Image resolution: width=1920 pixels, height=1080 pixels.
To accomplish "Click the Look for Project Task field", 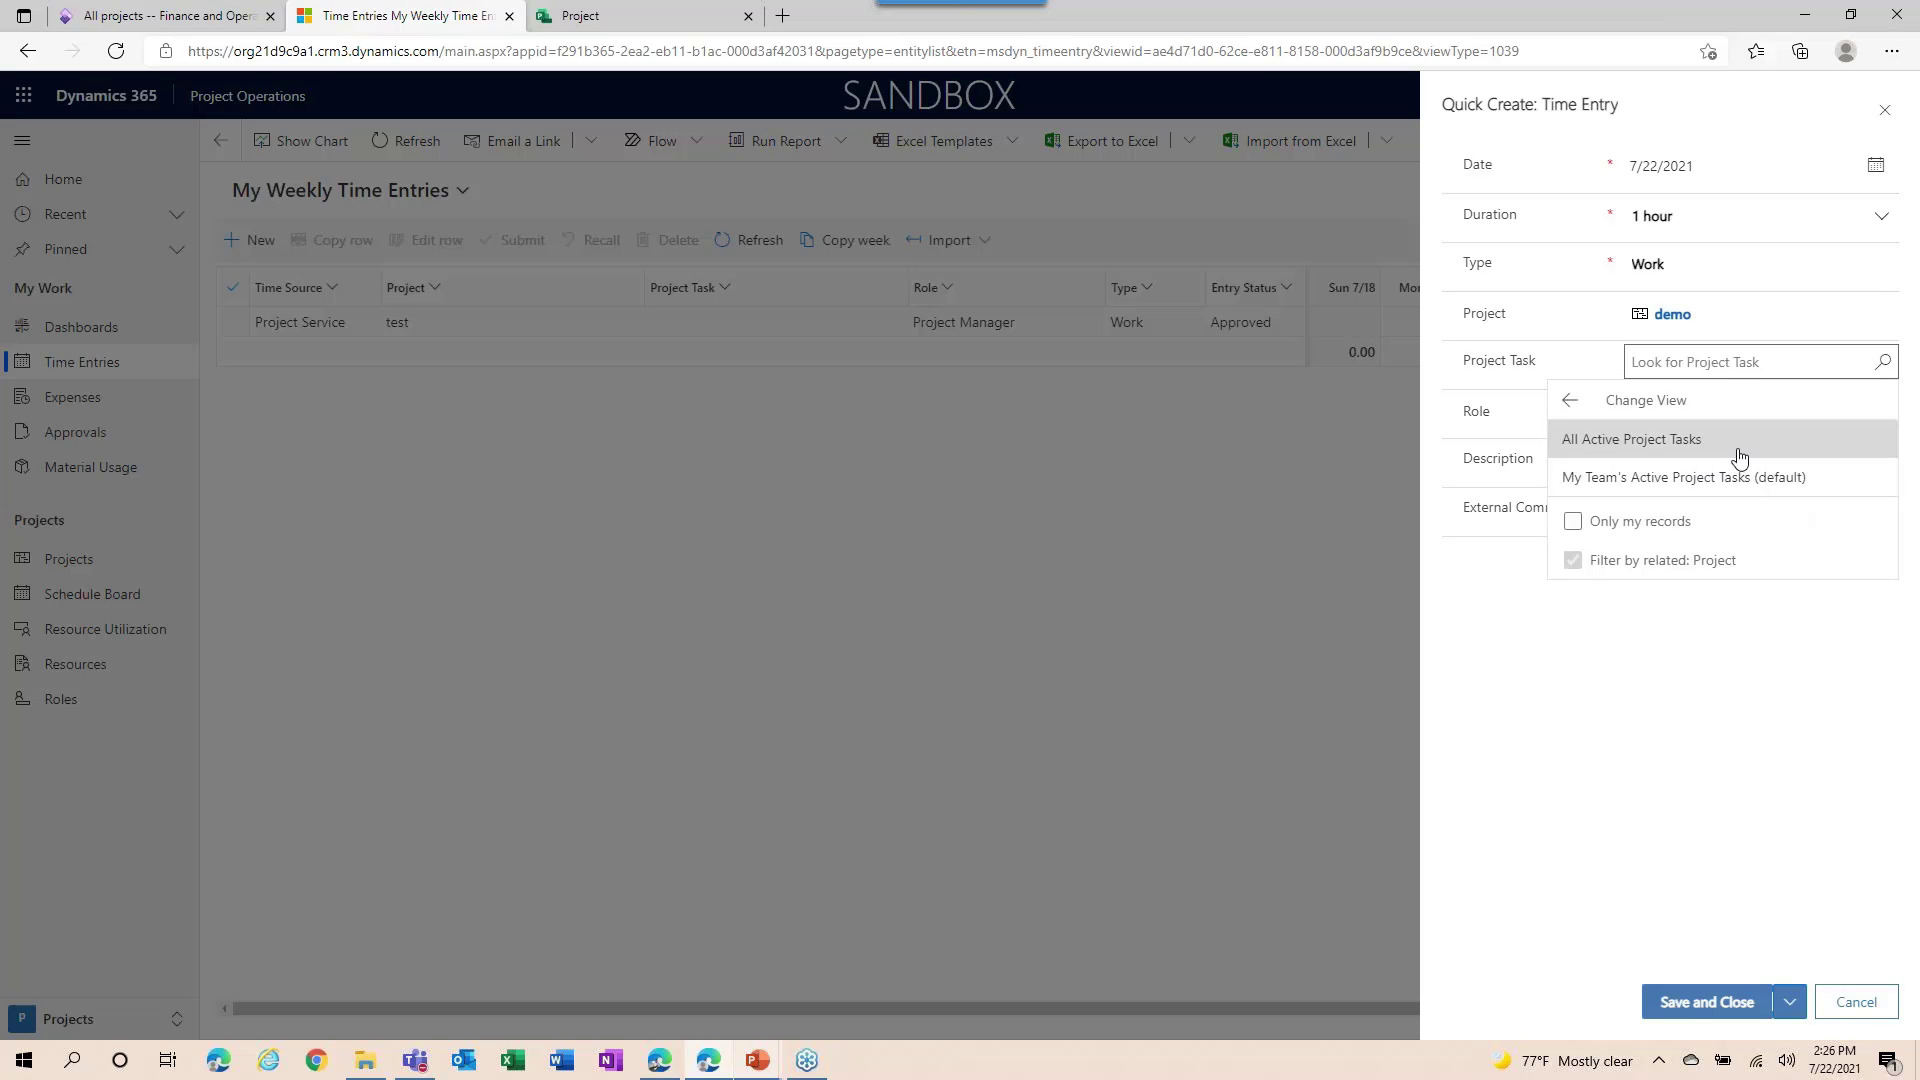I will click(x=1740, y=362).
